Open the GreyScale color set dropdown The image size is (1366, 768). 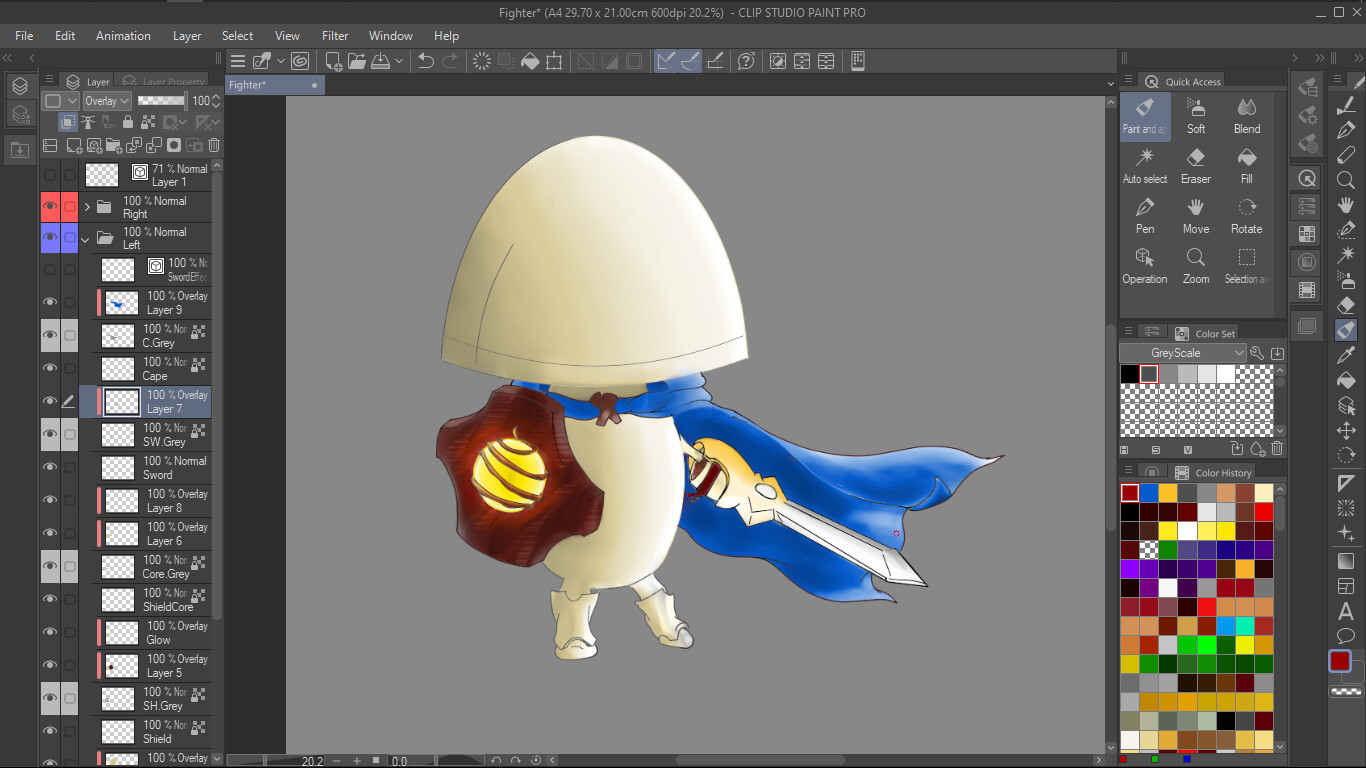coord(1182,352)
